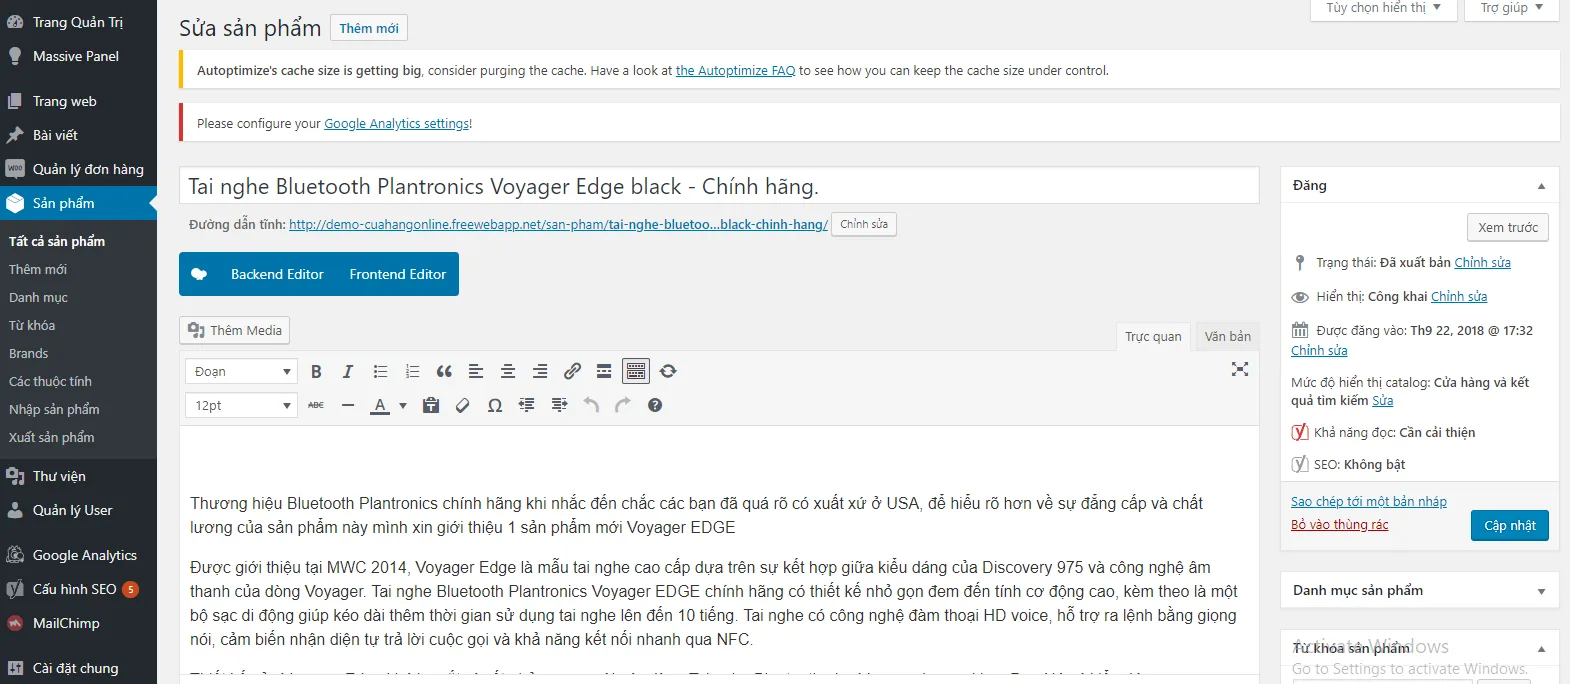Switch to the Trực quan editor tab
Image resolution: width=1570 pixels, height=684 pixels.
coord(1153,336)
